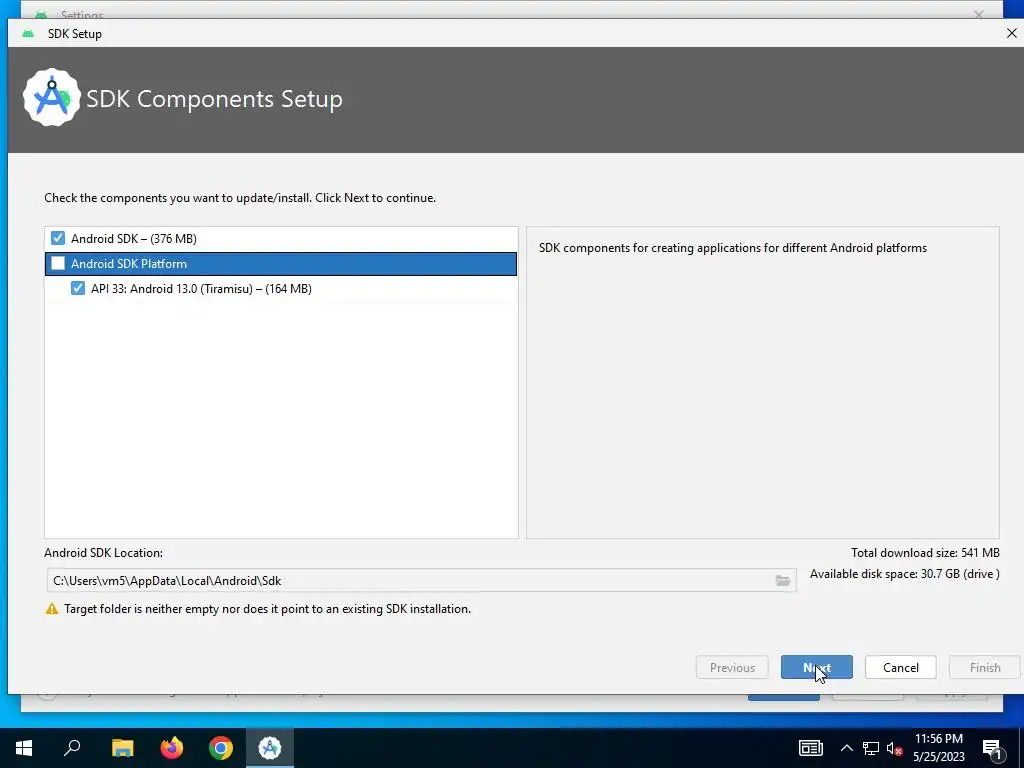Image resolution: width=1024 pixels, height=768 pixels.
Task: Click the Total download size: 541 MB text
Action: (925, 552)
